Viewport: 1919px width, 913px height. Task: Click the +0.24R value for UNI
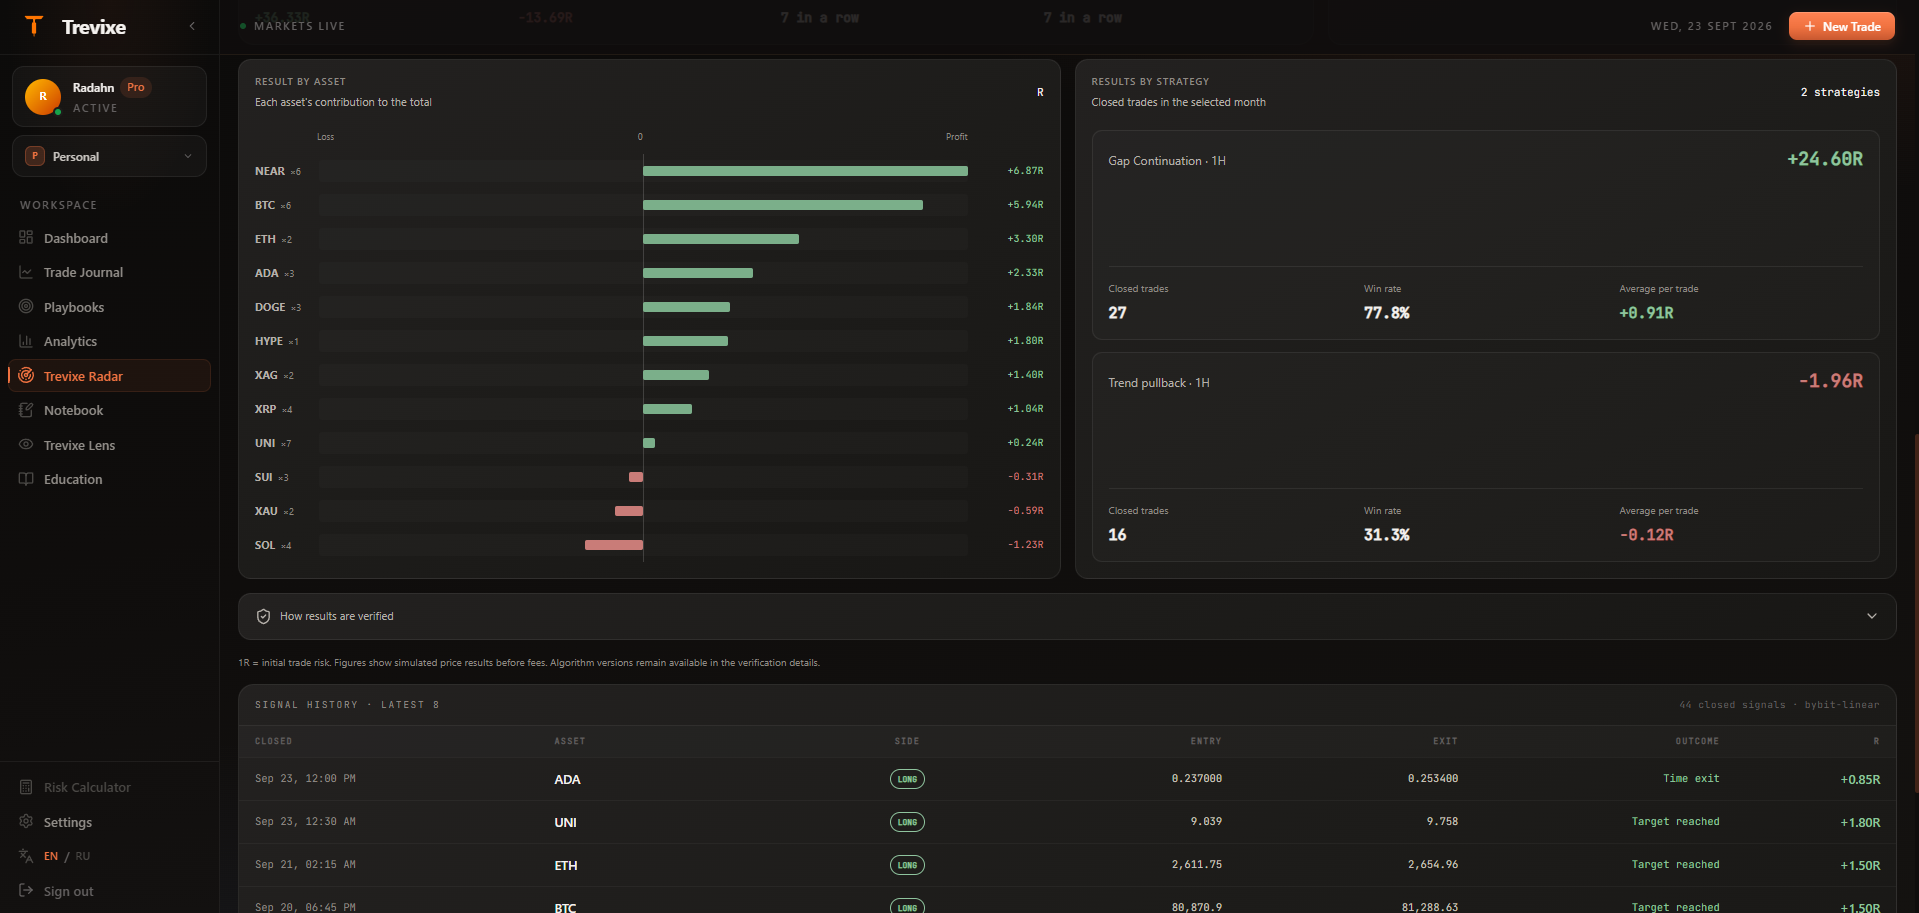point(1025,443)
